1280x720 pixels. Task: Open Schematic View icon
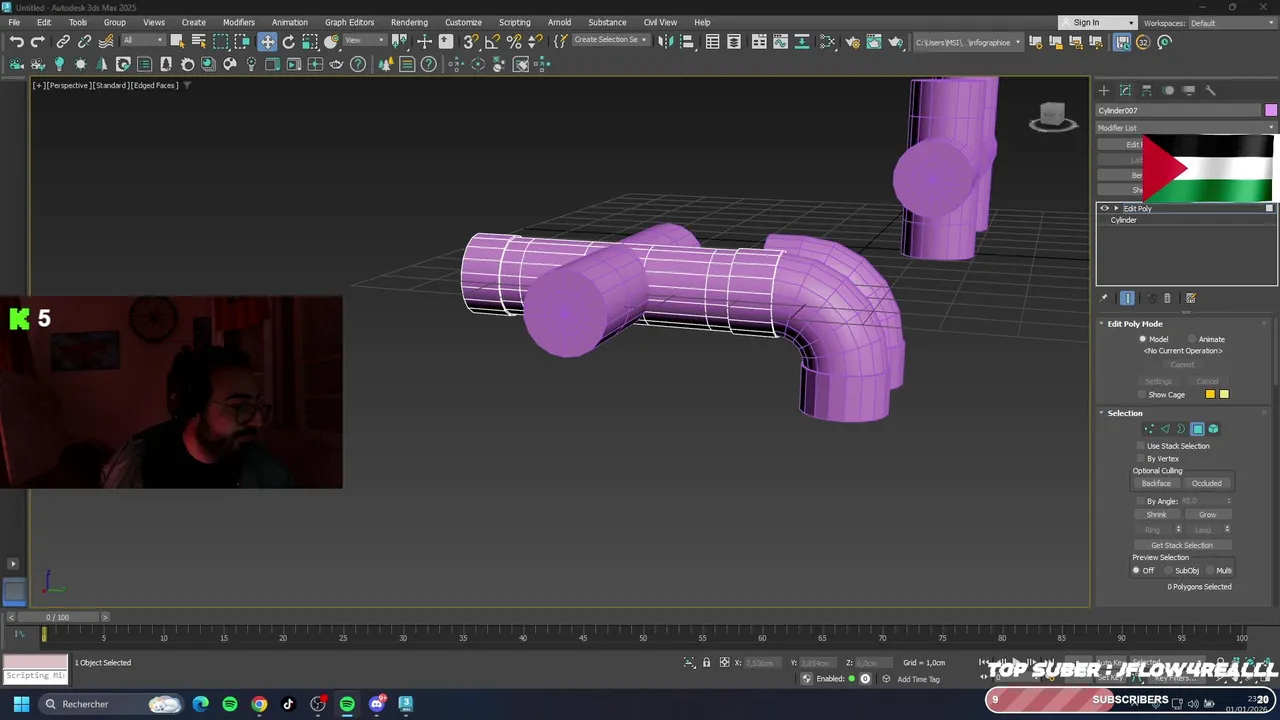pyautogui.click(x=827, y=41)
